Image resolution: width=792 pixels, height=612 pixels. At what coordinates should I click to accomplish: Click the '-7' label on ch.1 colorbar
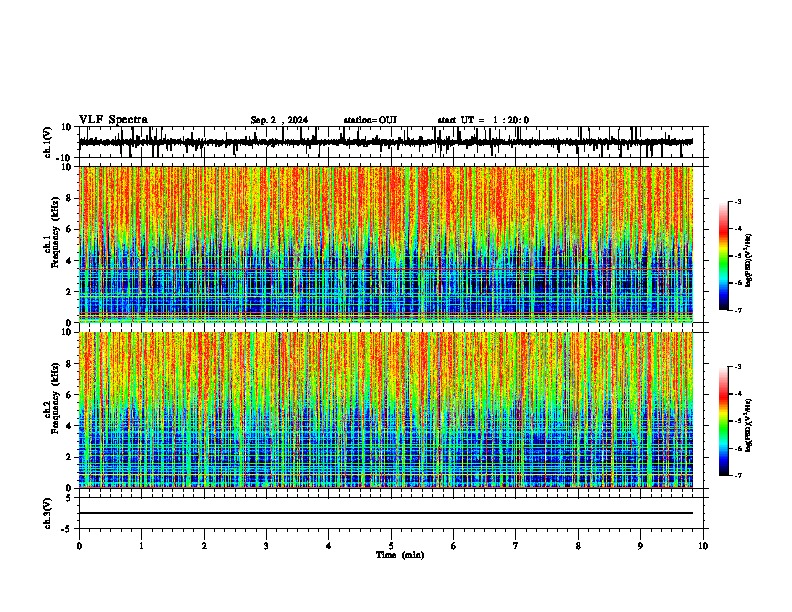pyautogui.click(x=738, y=310)
